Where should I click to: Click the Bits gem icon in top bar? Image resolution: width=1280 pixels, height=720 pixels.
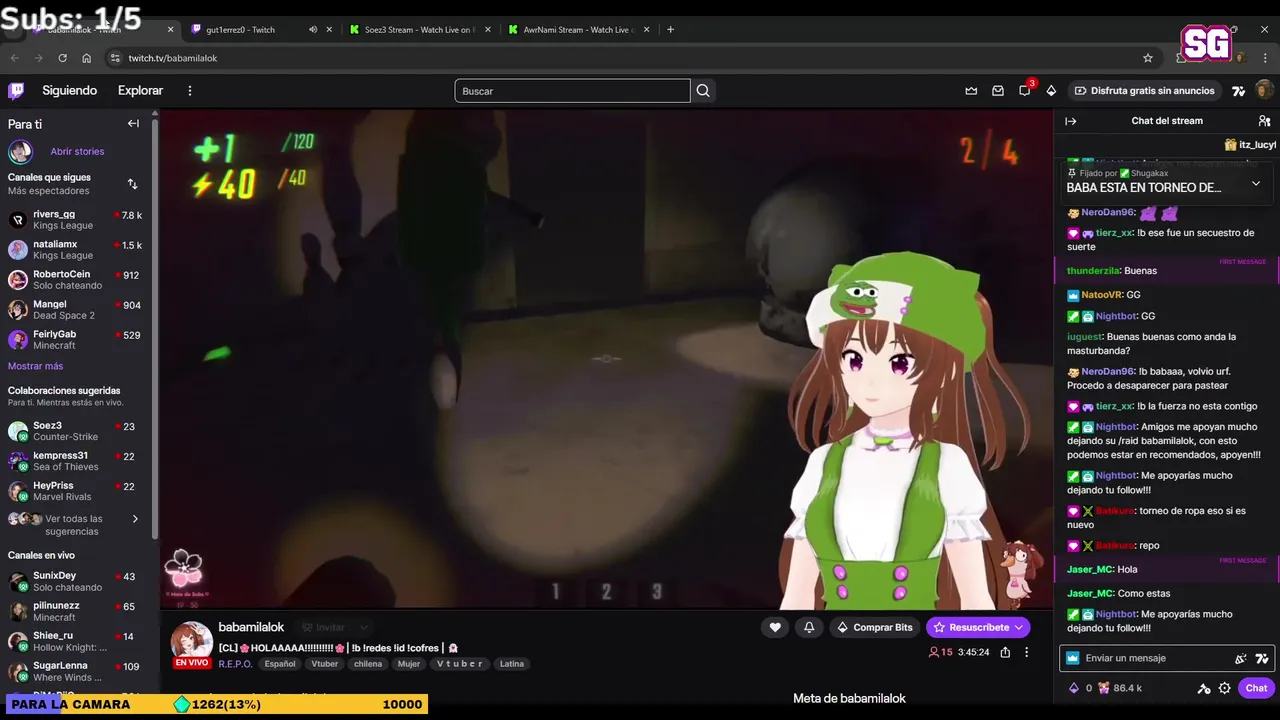click(x=1051, y=91)
